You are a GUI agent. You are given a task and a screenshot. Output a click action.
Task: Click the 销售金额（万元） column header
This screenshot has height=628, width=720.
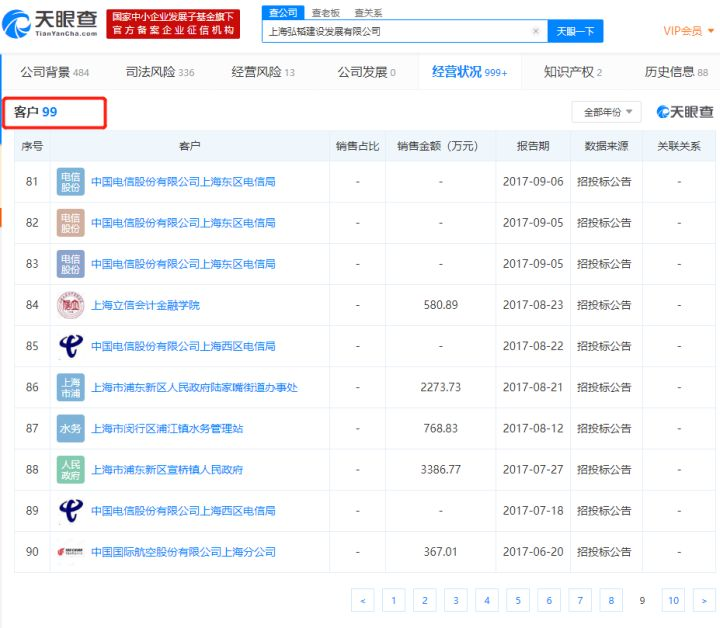(438, 146)
